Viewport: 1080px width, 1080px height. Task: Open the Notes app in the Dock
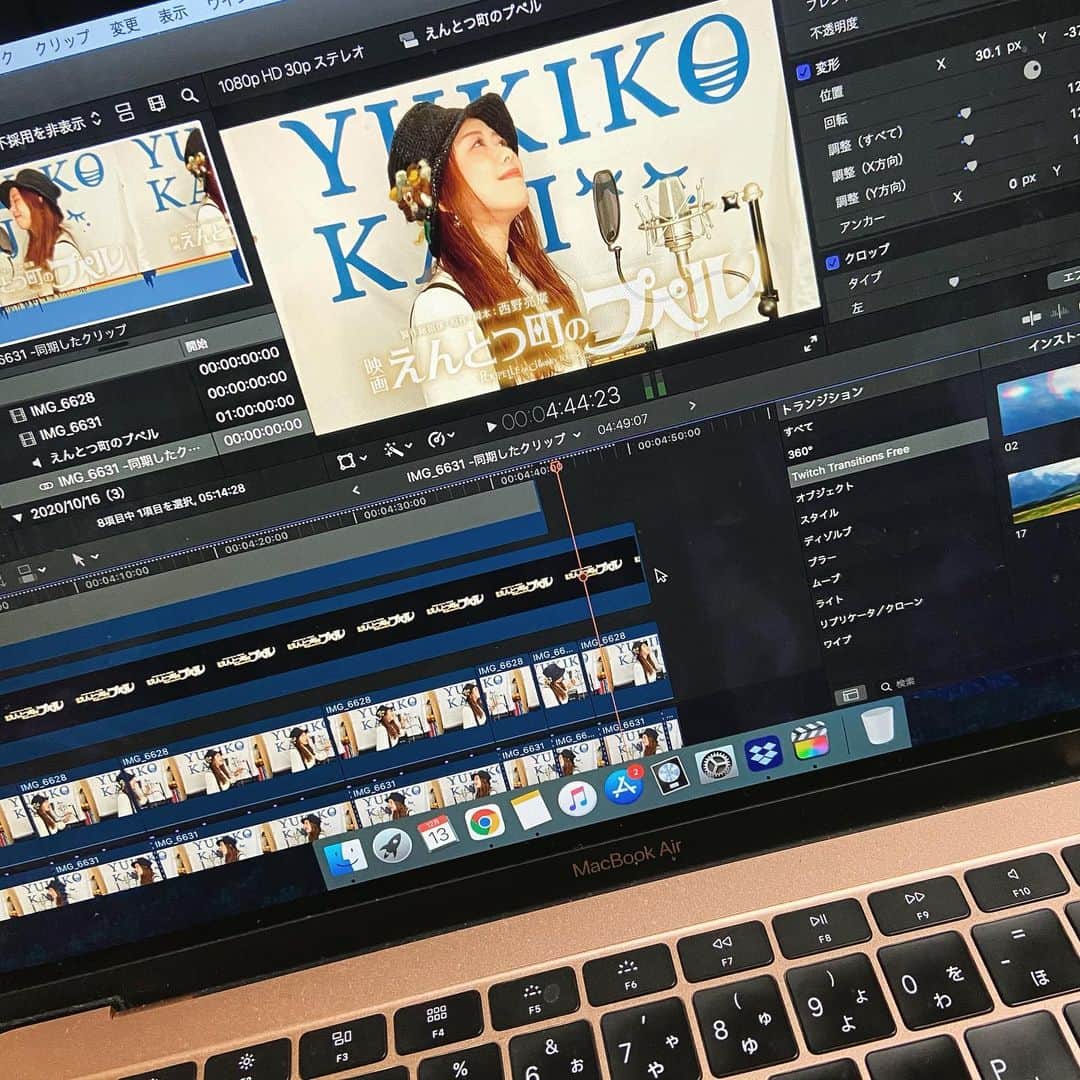point(531,810)
